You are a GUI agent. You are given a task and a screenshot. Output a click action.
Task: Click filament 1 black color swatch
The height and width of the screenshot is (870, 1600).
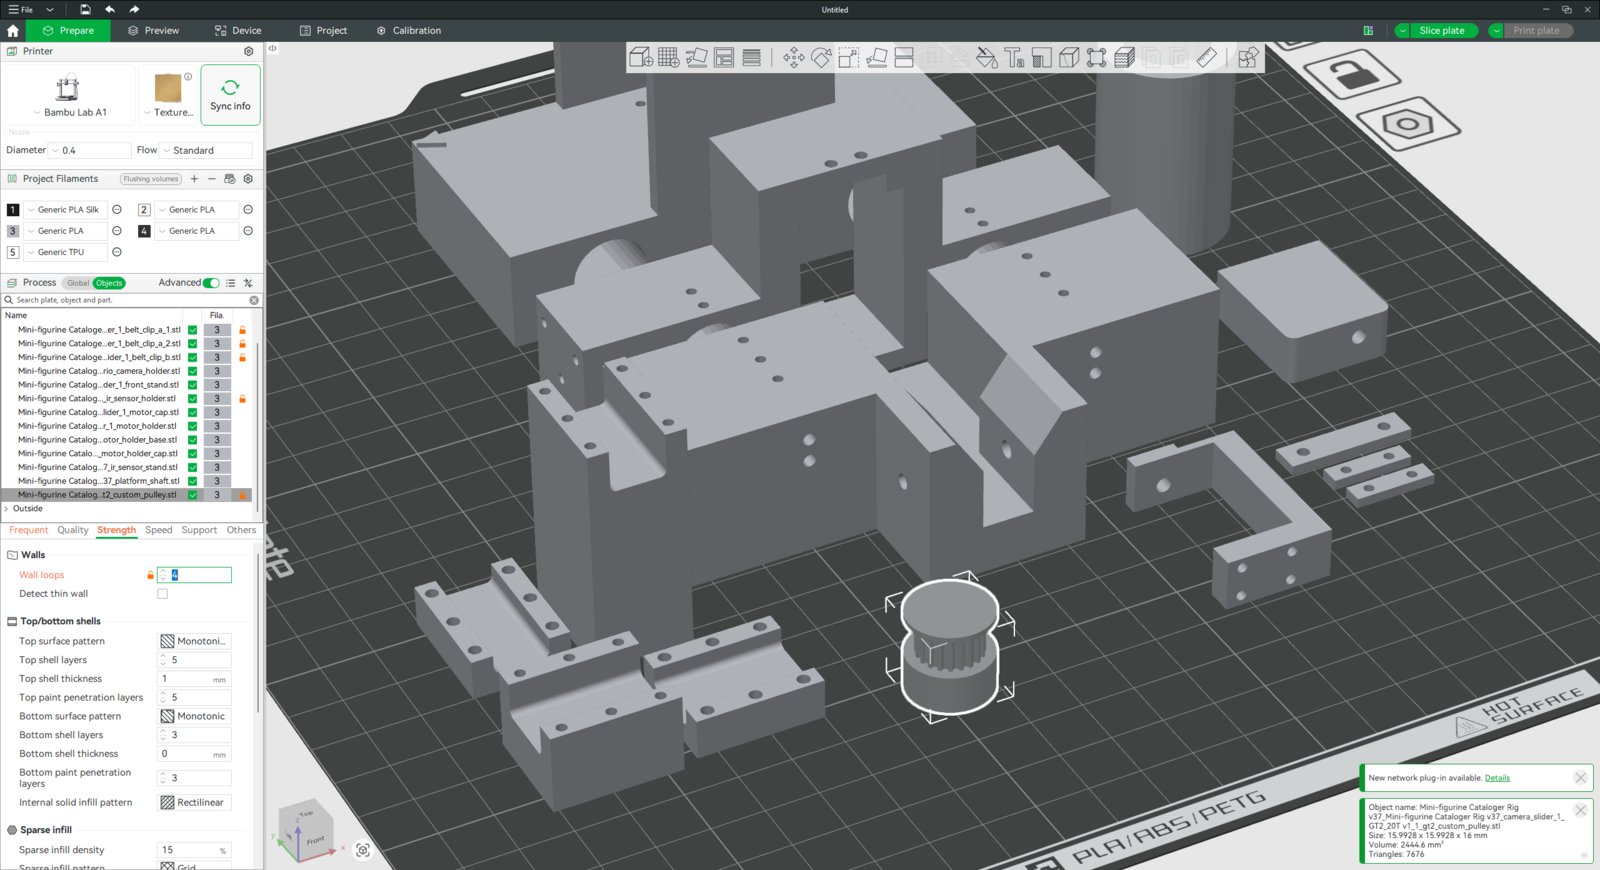(13, 210)
